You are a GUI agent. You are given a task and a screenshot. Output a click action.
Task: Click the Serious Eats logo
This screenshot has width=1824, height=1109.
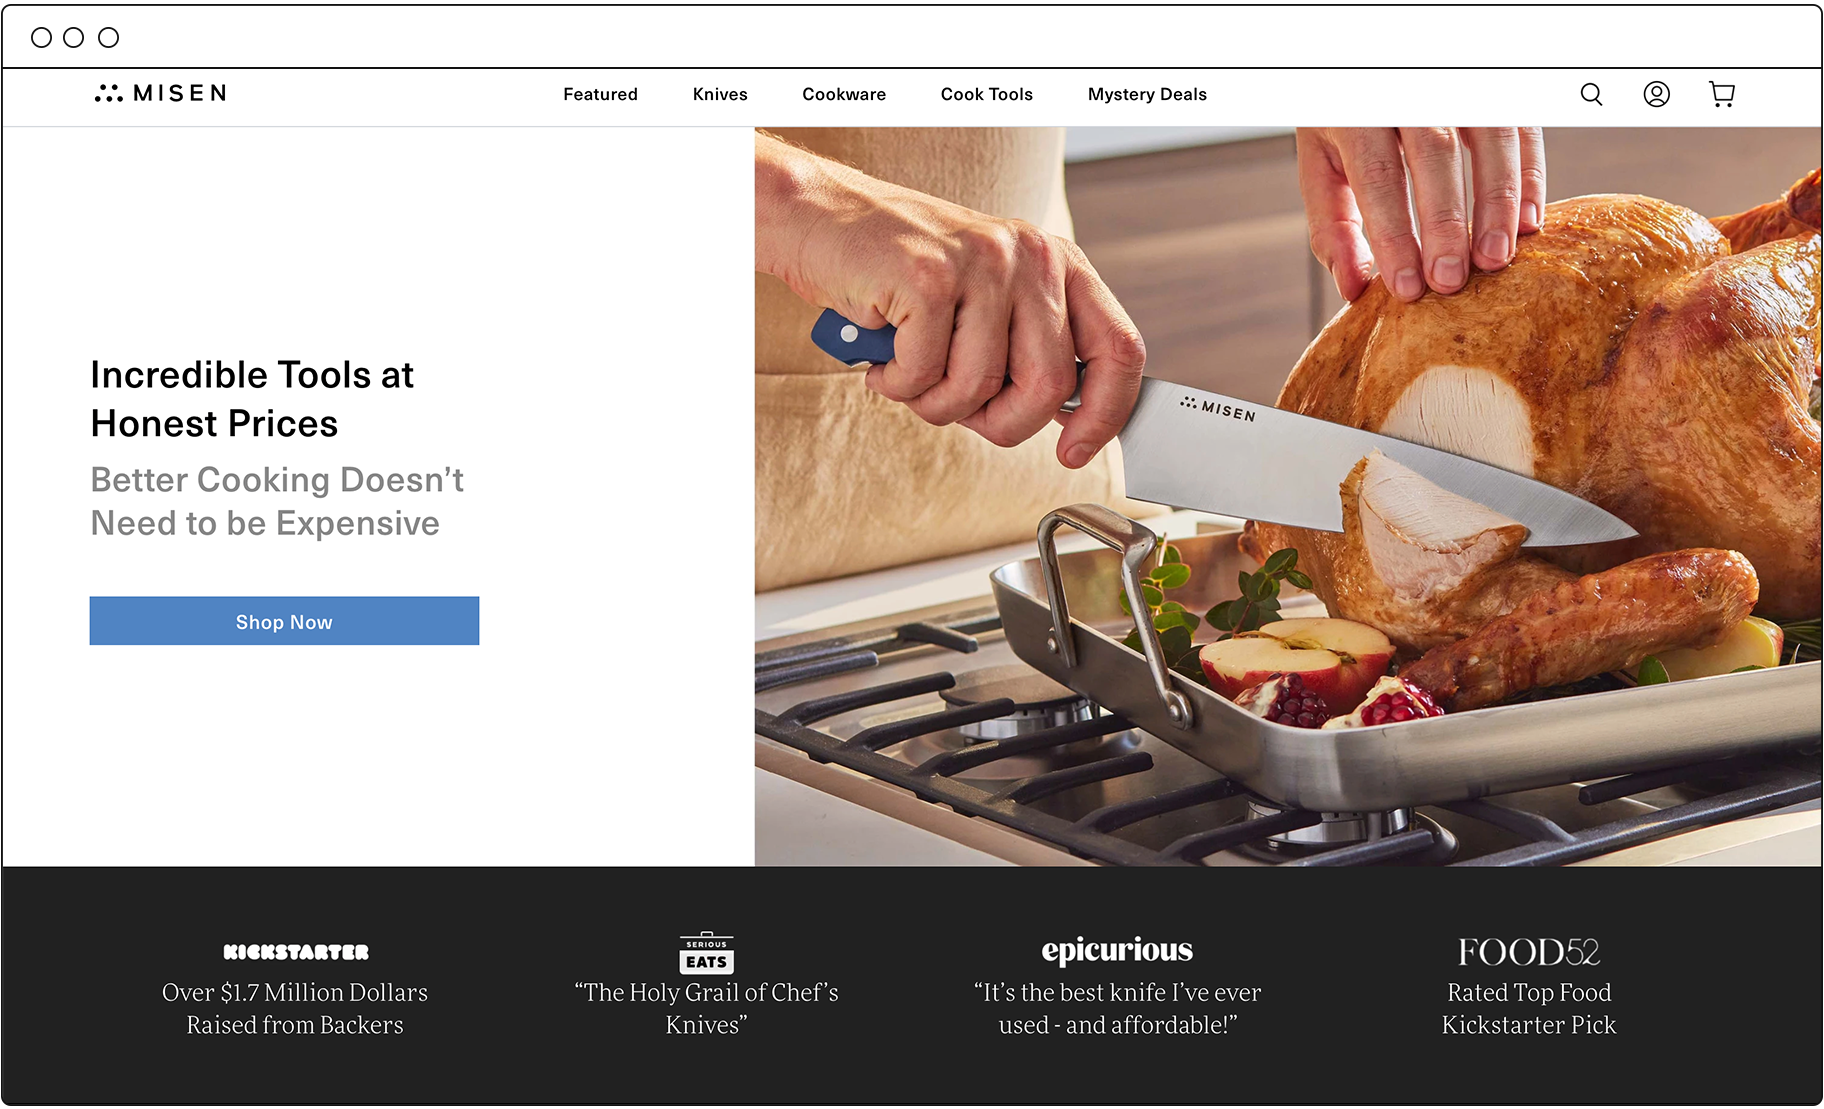(707, 952)
